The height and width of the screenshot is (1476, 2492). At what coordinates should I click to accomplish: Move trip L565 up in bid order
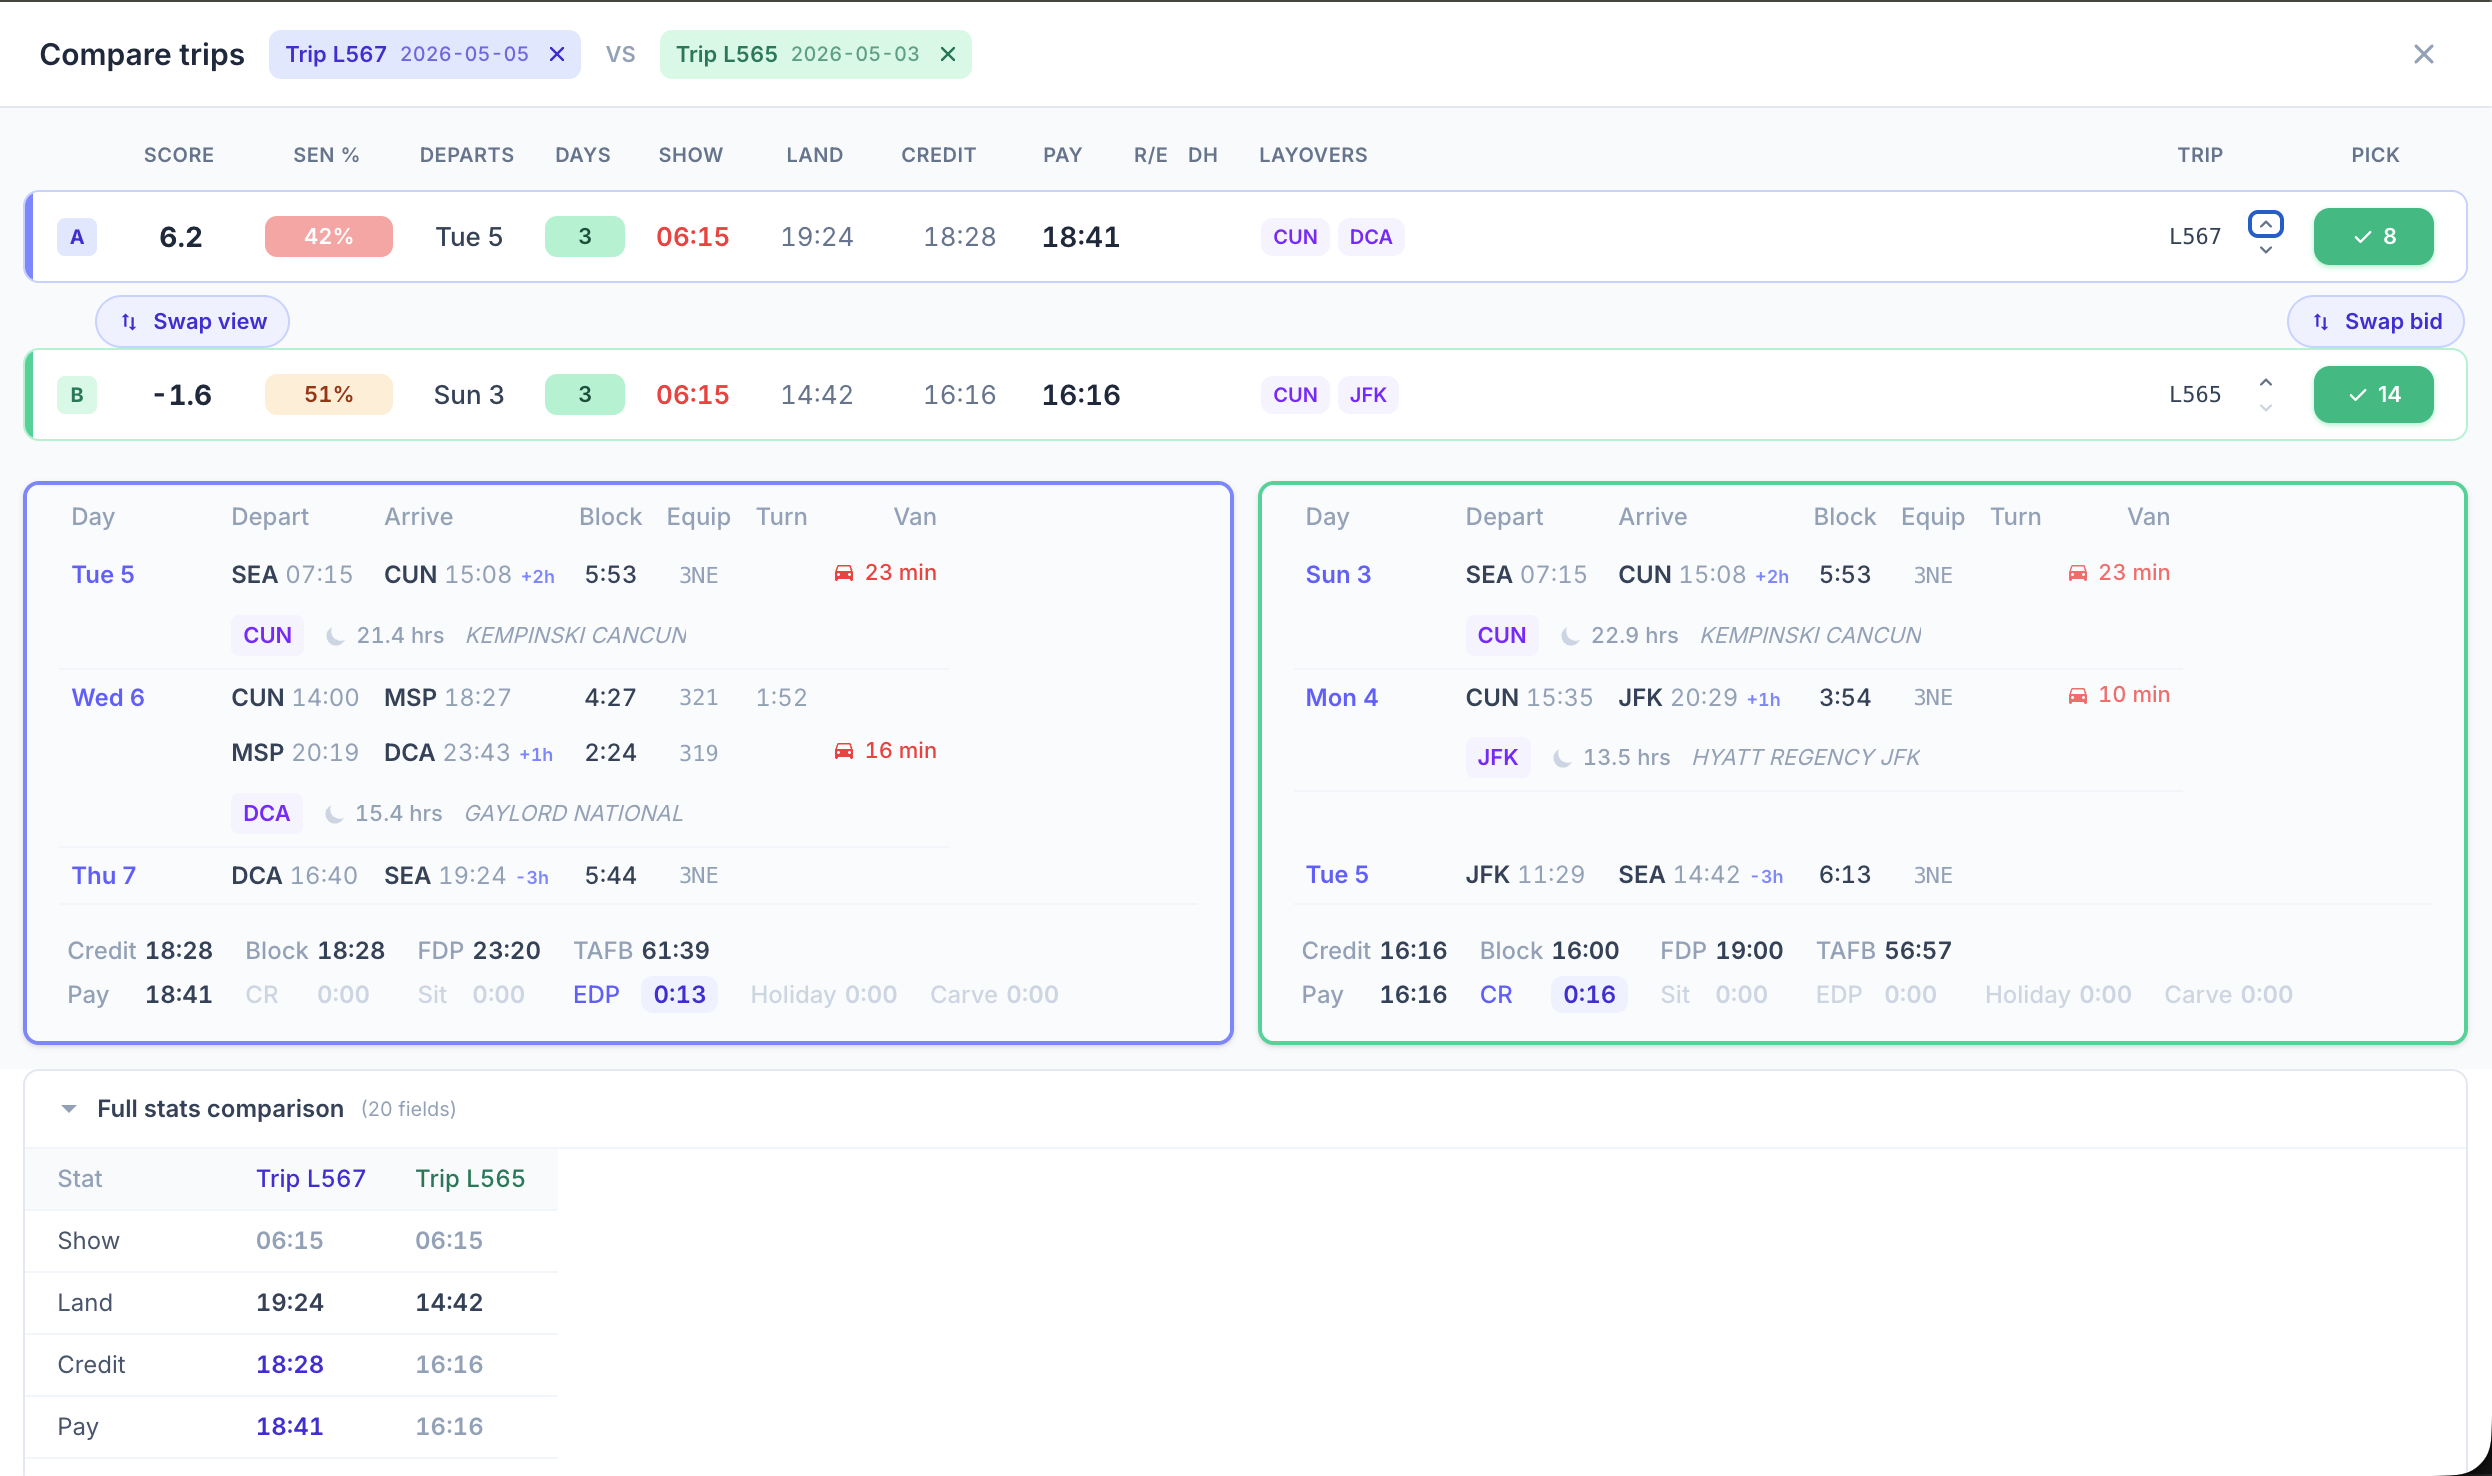tap(2266, 382)
